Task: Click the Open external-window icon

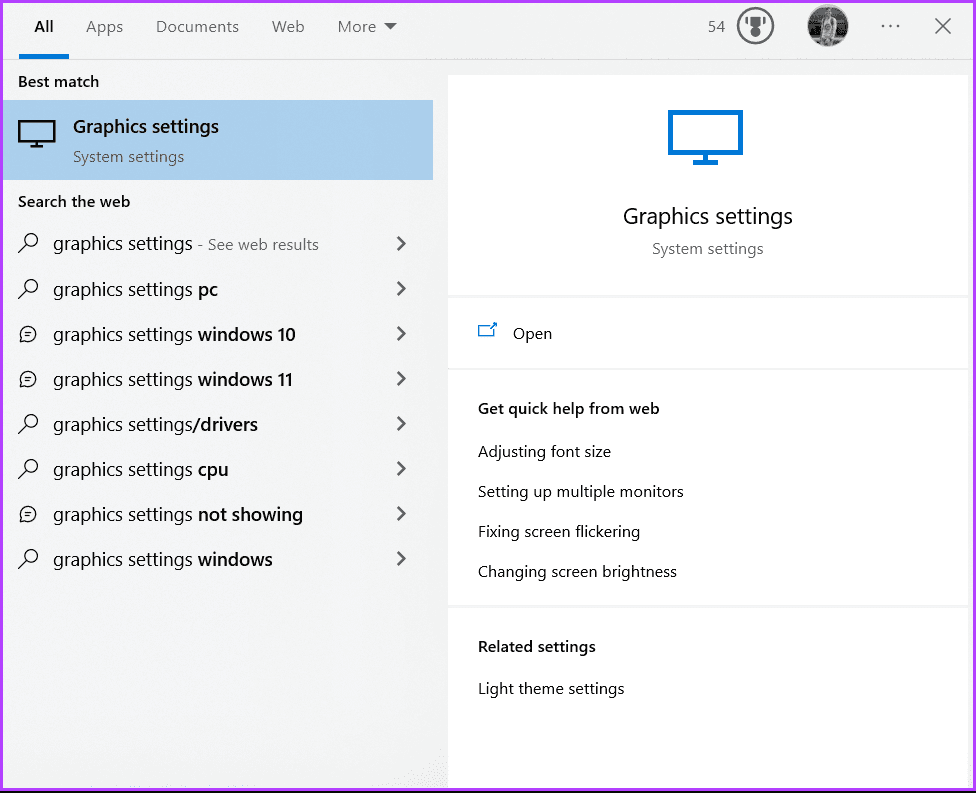Action: (x=487, y=330)
